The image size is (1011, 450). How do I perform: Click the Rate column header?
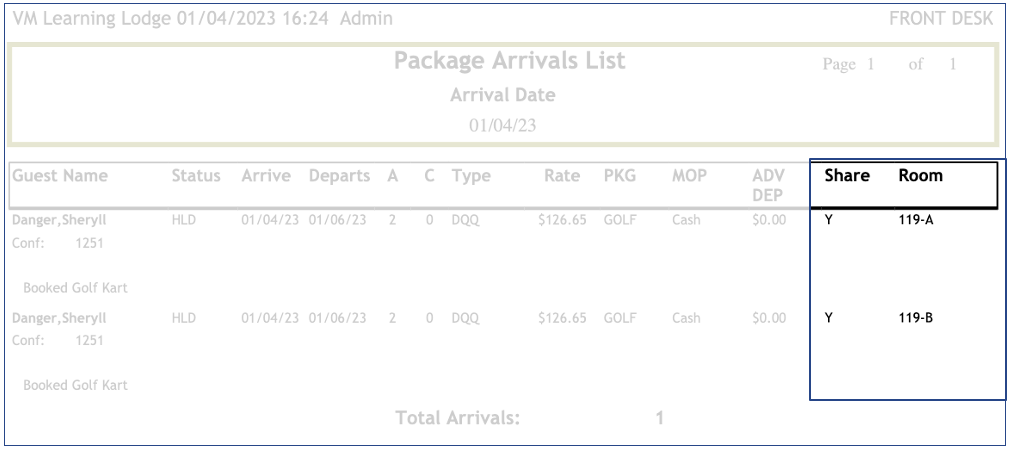click(x=562, y=176)
